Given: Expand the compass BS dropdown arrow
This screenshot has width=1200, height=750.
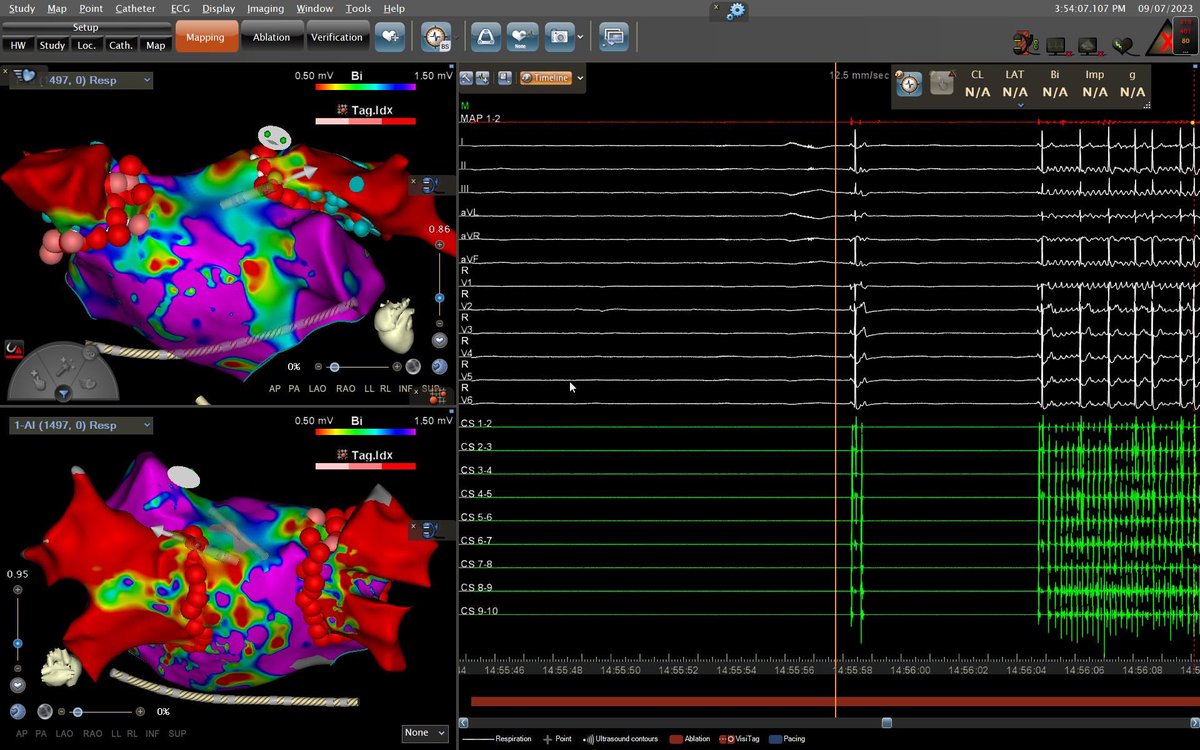Looking at the screenshot, I should (x=456, y=37).
